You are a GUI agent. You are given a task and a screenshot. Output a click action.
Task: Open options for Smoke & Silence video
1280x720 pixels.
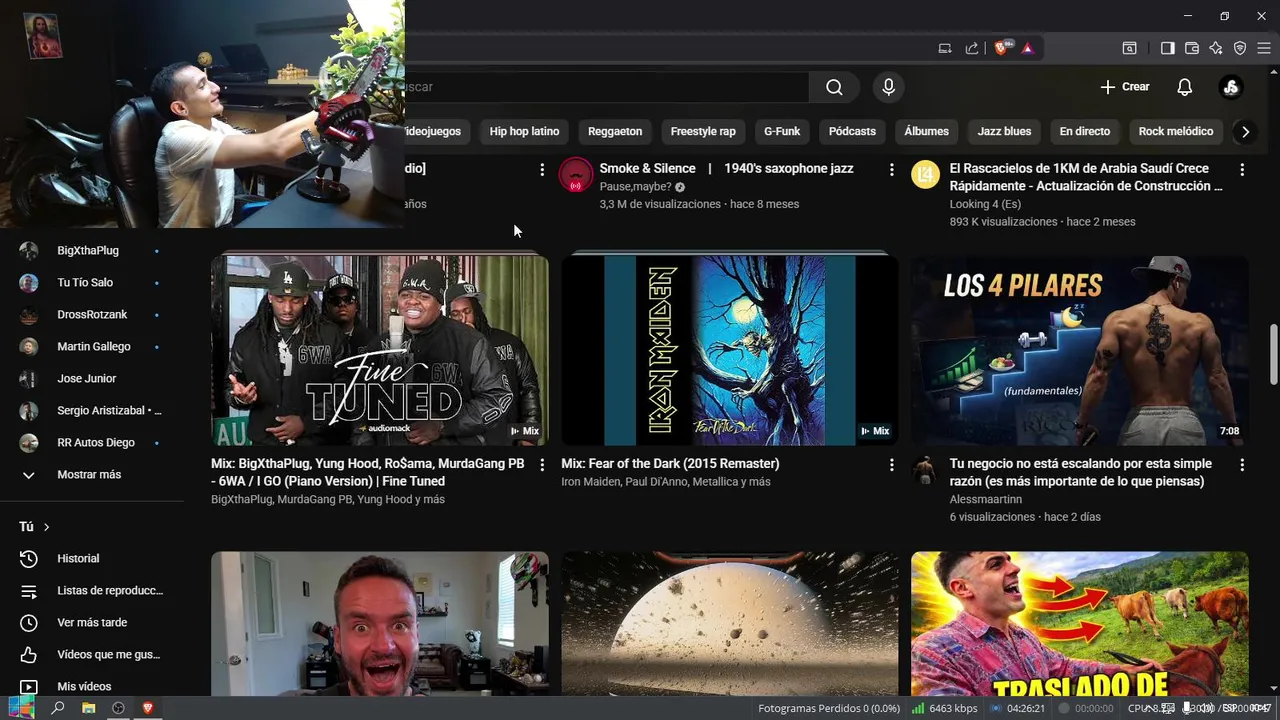click(891, 170)
